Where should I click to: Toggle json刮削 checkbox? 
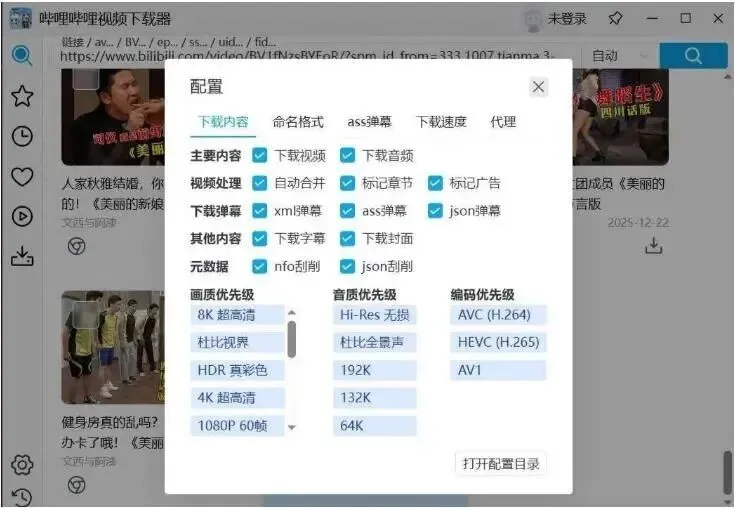[x=347, y=266]
